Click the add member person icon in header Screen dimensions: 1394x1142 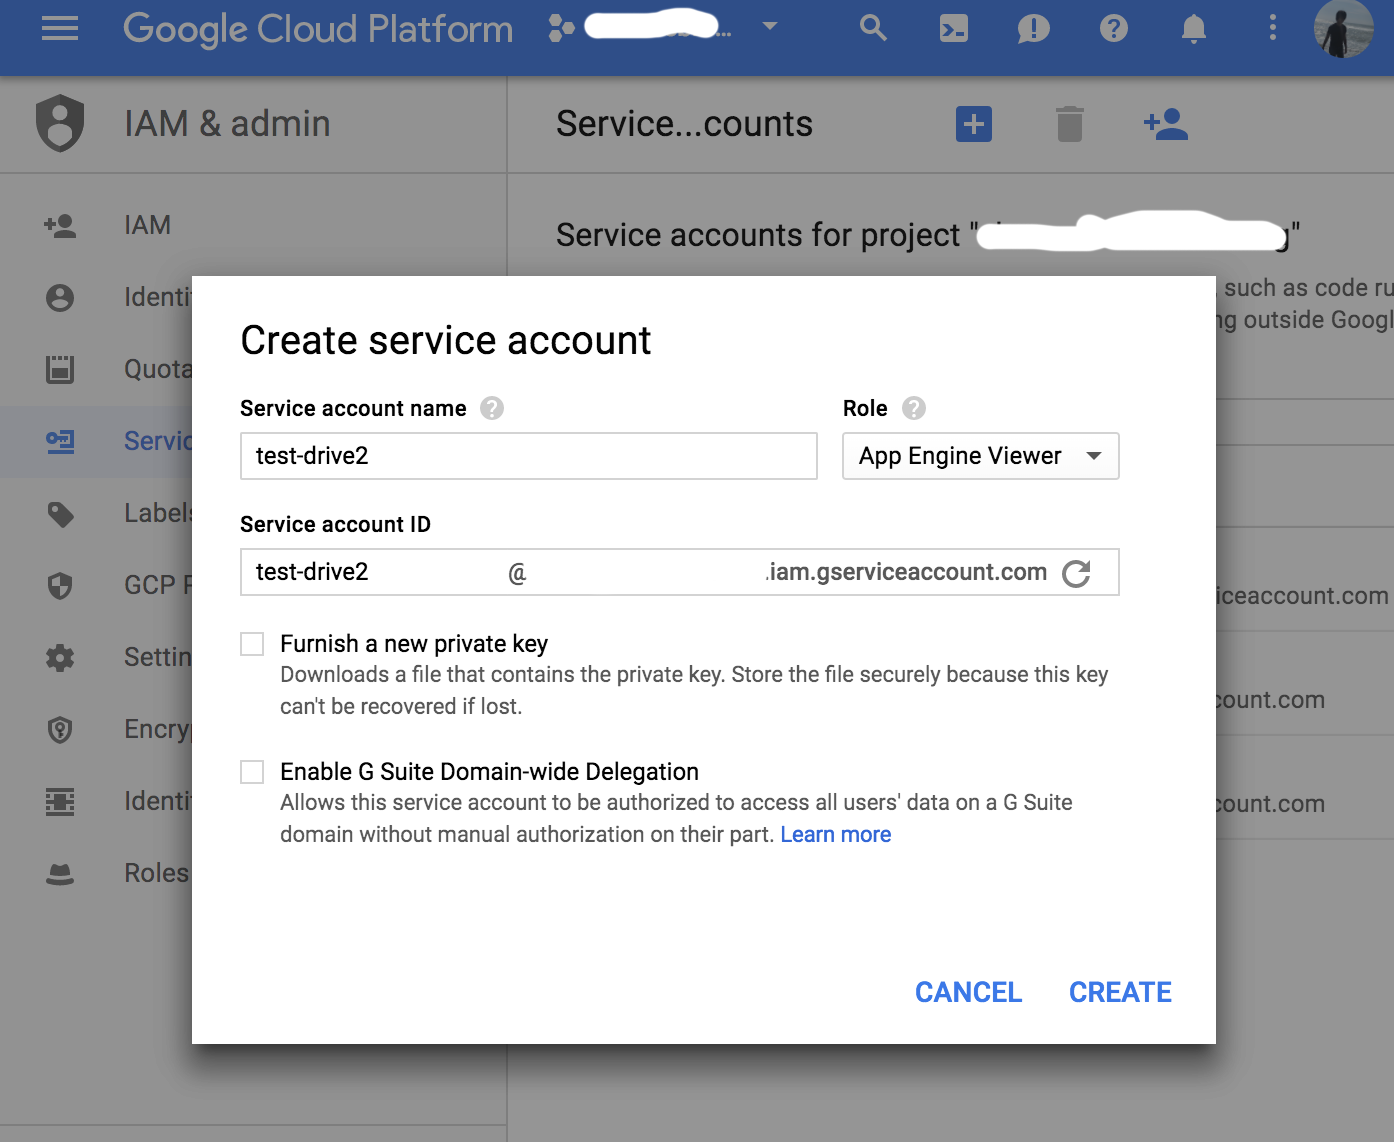click(x=1166, y=124)
